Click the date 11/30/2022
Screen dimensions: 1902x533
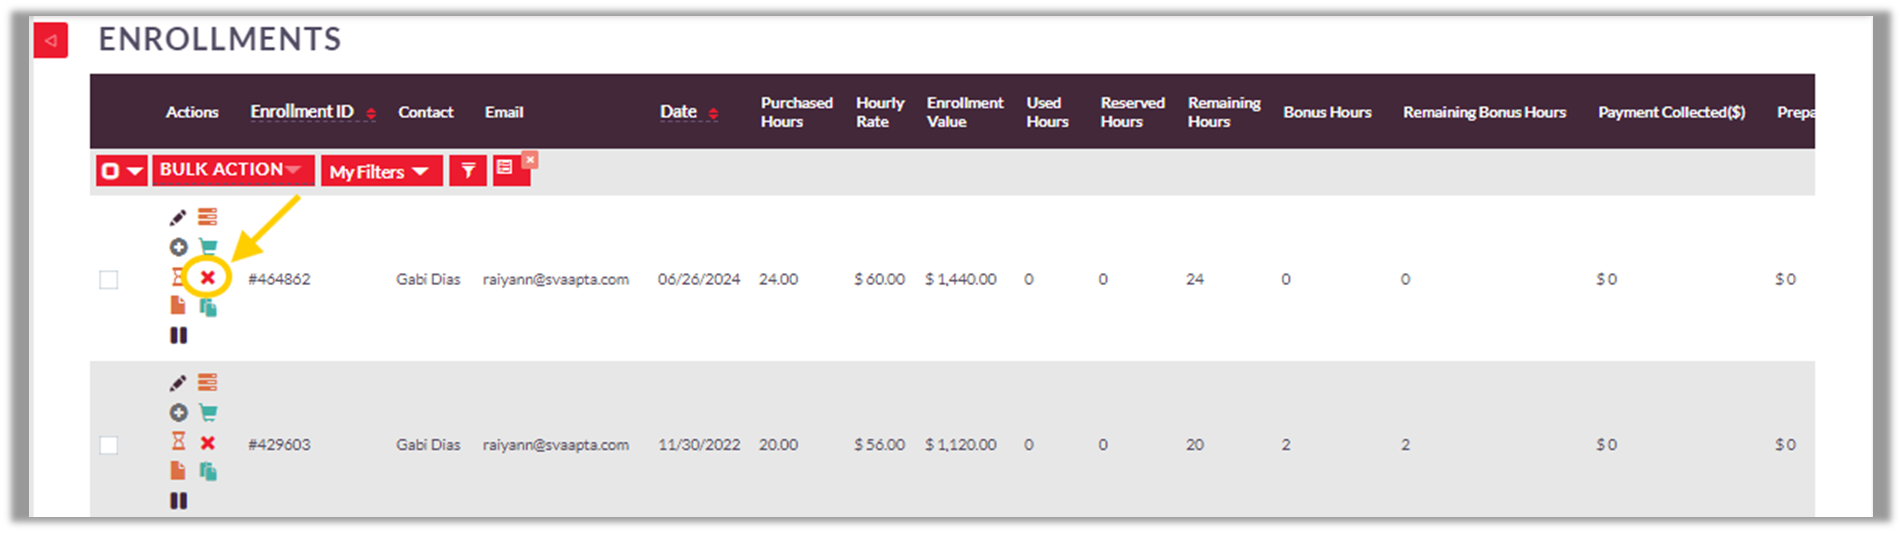click(699, 444)
